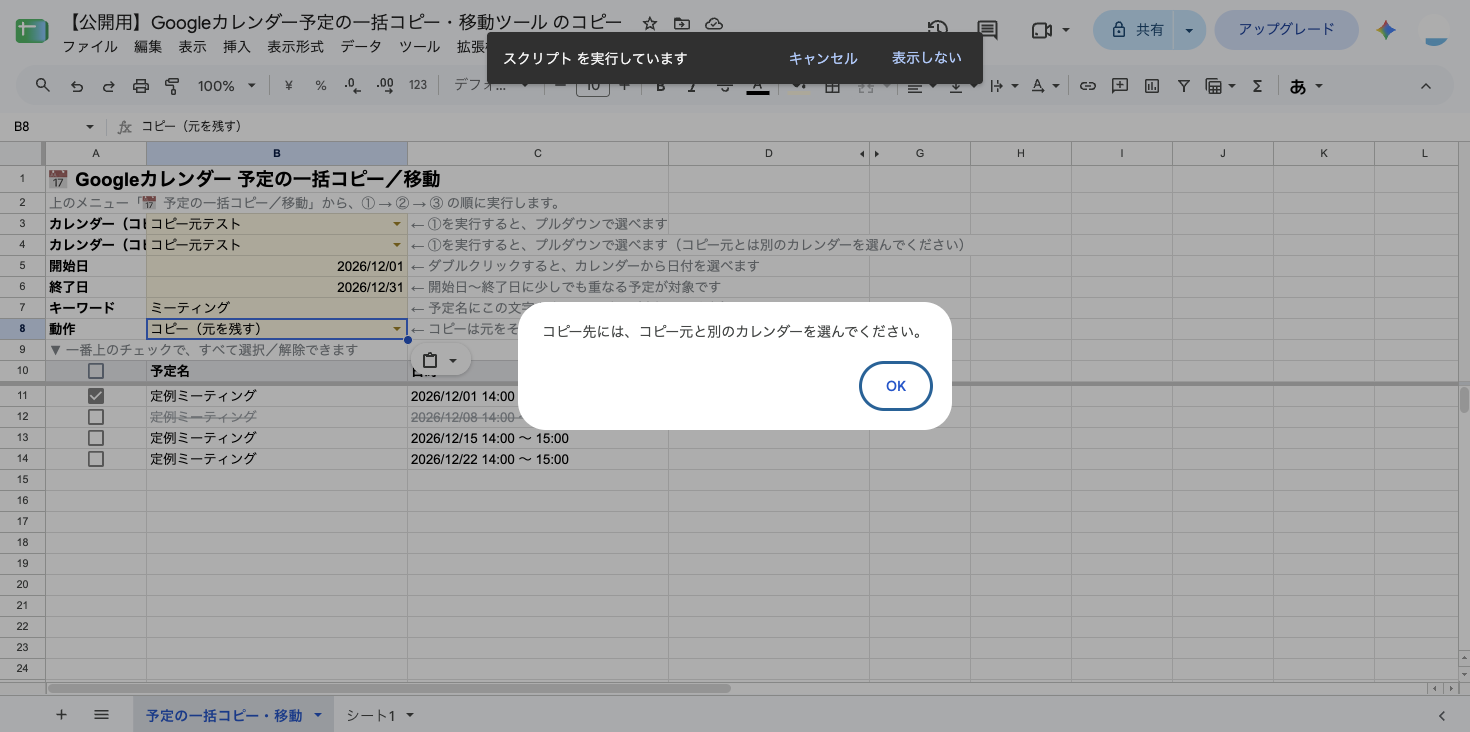The width and height of the screenshot is (1470, 732).
Task: Check the box for 2026/12/22 meeting row
Action: [96, 459]
